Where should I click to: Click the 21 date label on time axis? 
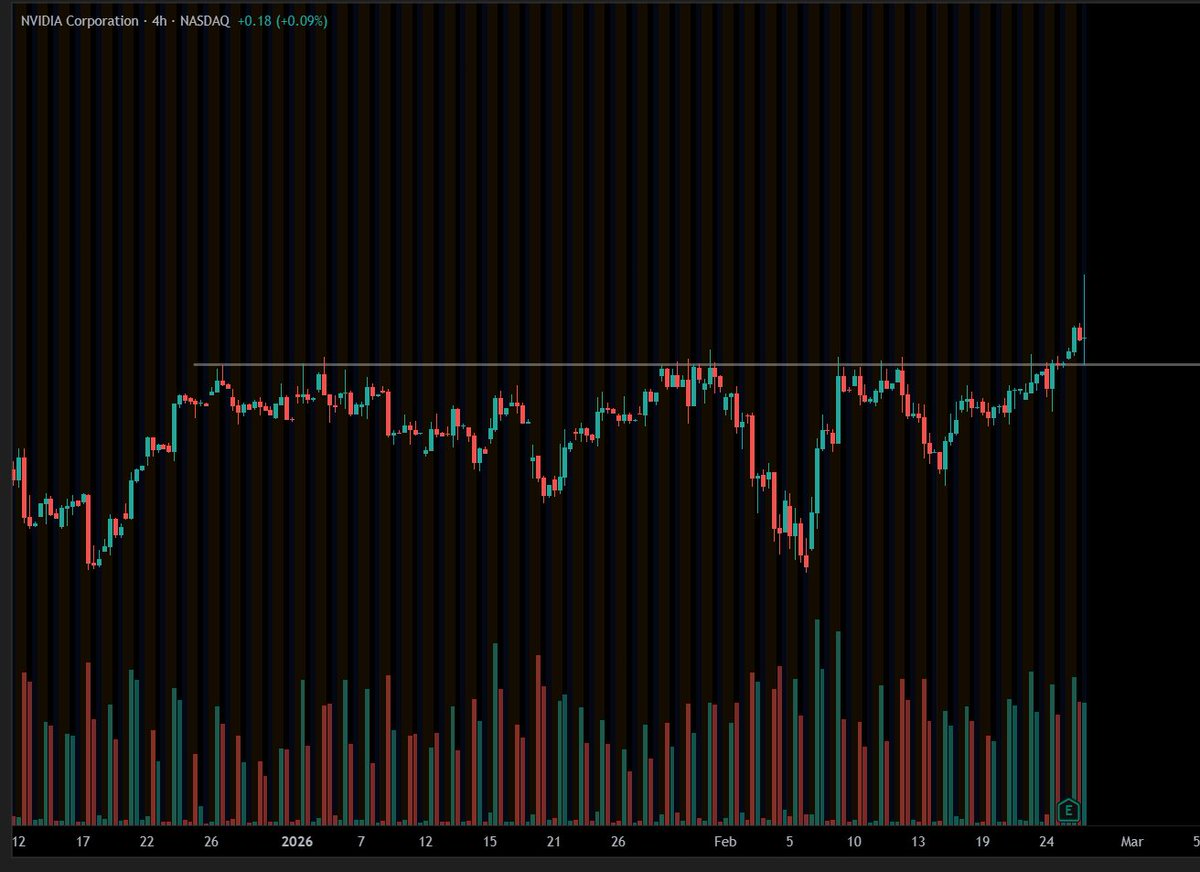553,842
